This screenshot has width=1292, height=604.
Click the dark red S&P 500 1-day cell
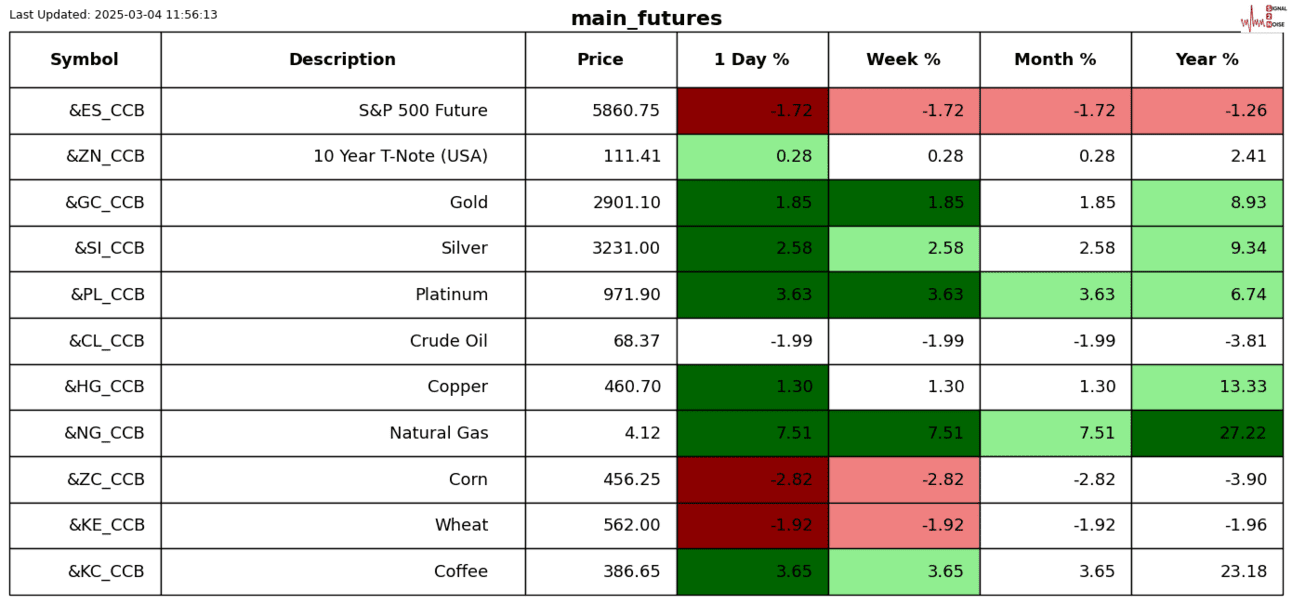pos(752,111)
